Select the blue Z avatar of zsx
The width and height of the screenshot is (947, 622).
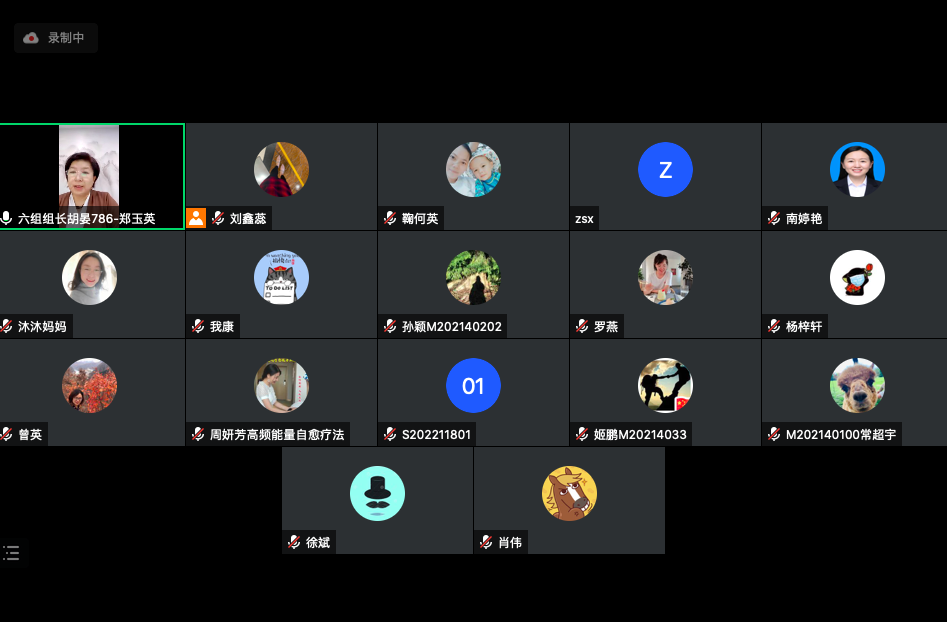(x=665, y=170)
